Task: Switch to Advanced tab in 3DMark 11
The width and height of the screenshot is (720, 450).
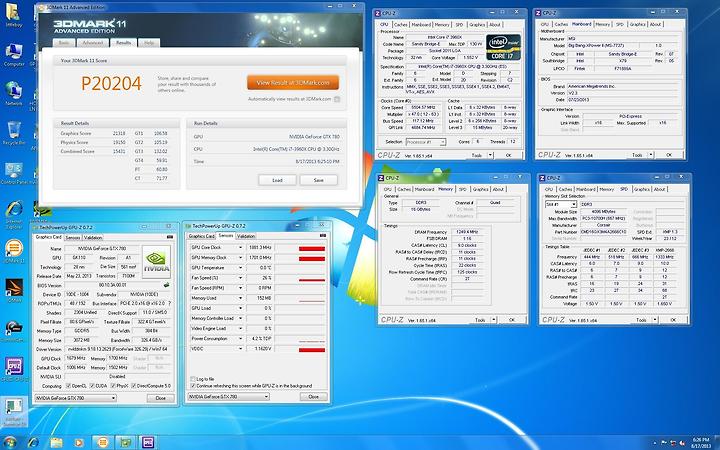Action: [92, 43]
